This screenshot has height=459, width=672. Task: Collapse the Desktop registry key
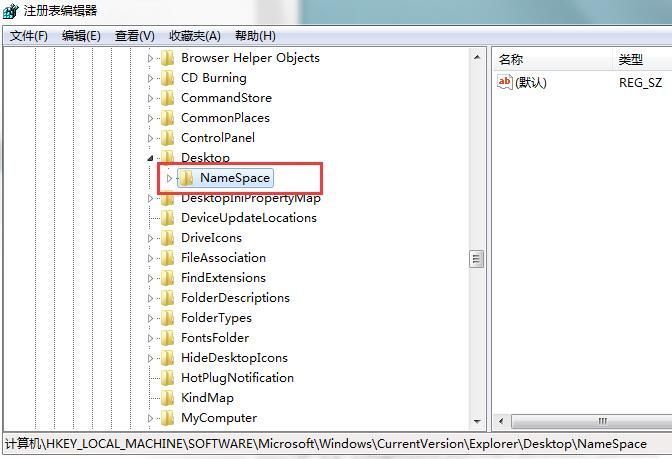(x=152, y=158)
